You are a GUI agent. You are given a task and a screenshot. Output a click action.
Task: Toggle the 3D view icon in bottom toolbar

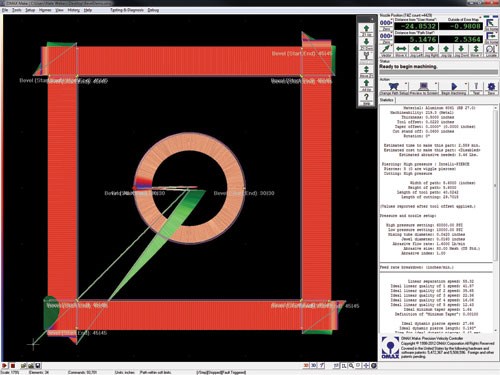coord(313,366)
